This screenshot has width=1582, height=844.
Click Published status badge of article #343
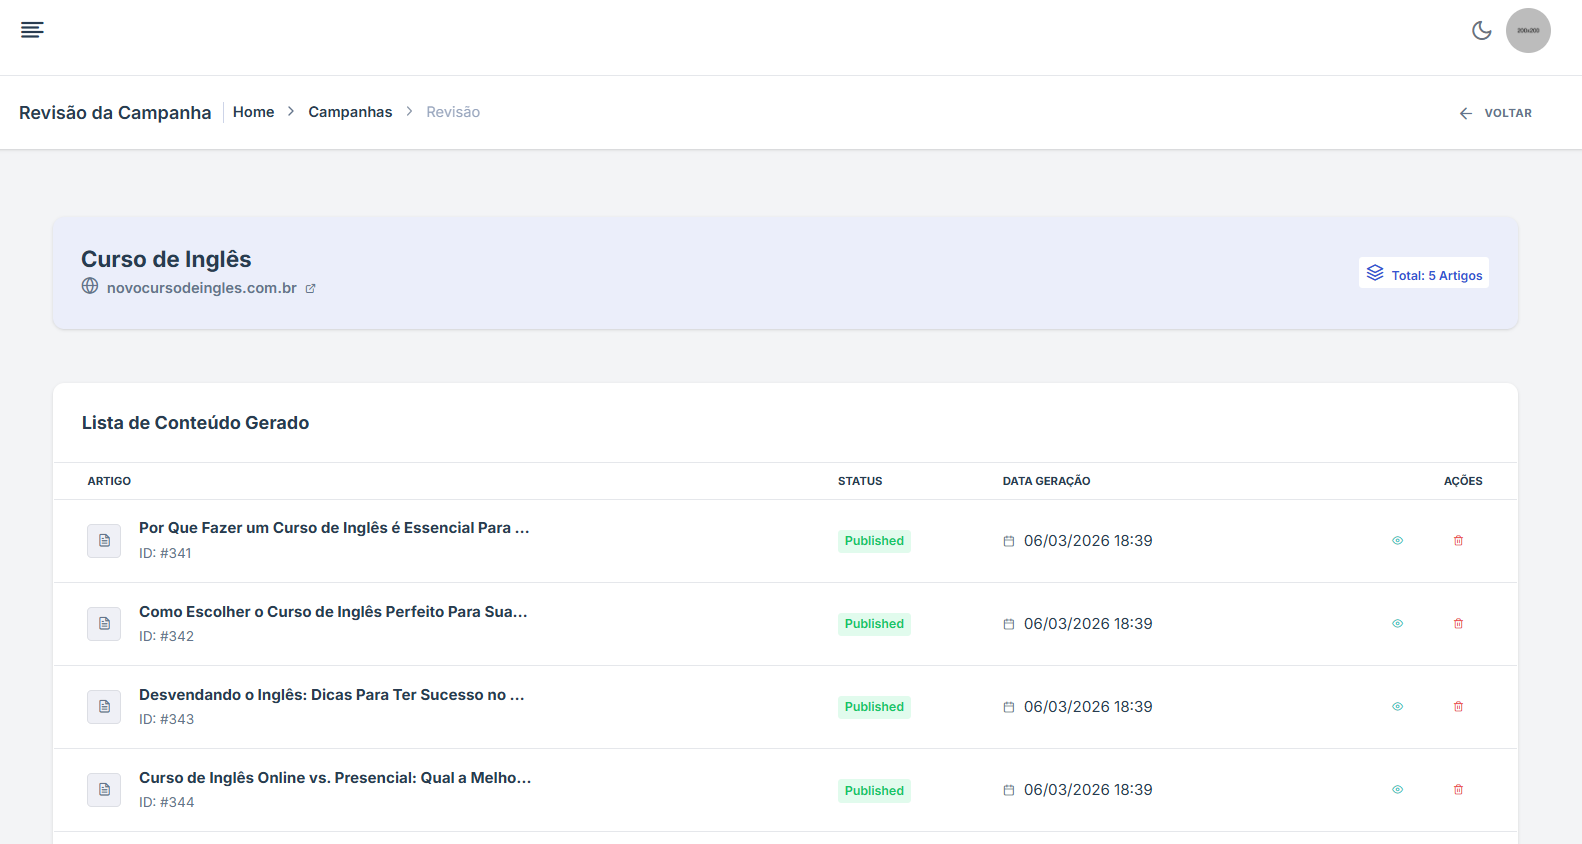click(874, 707)
